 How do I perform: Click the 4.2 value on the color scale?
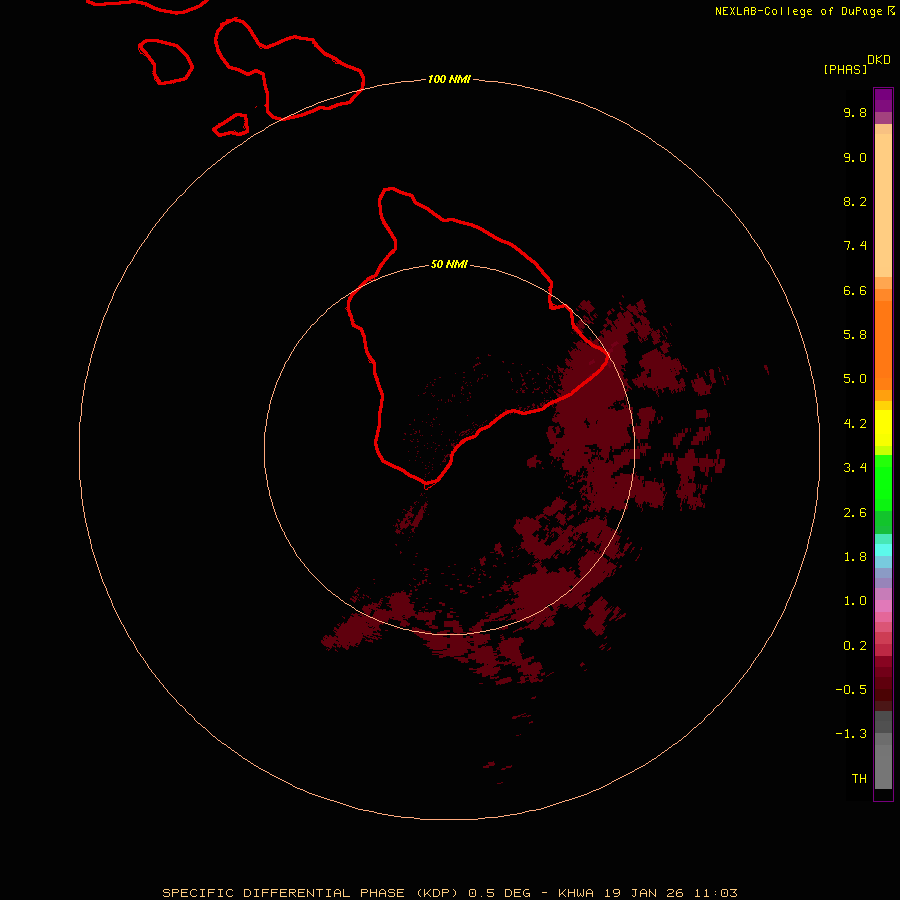855,424
